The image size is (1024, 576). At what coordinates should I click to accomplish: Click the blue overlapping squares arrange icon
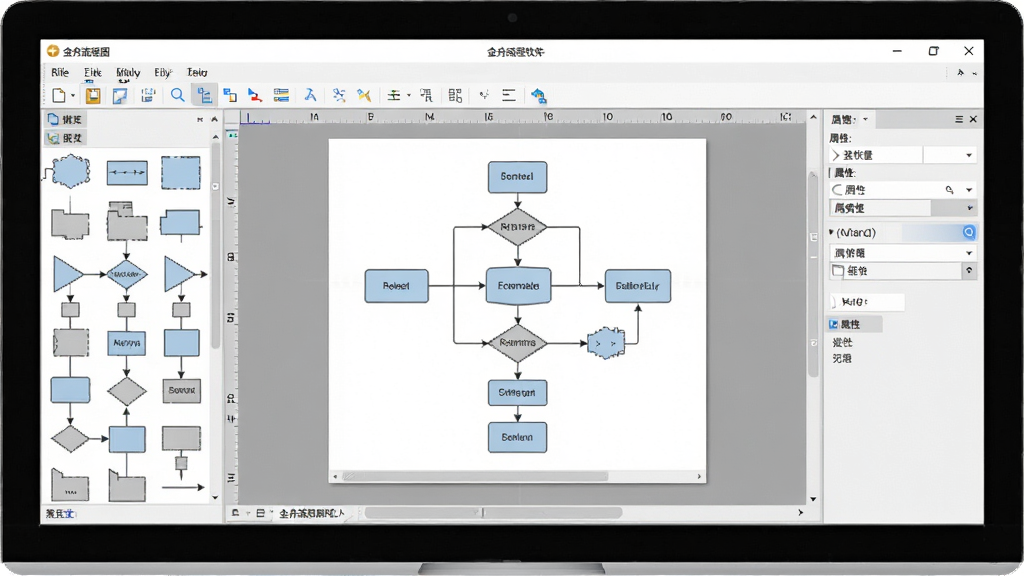click(230, 95)
